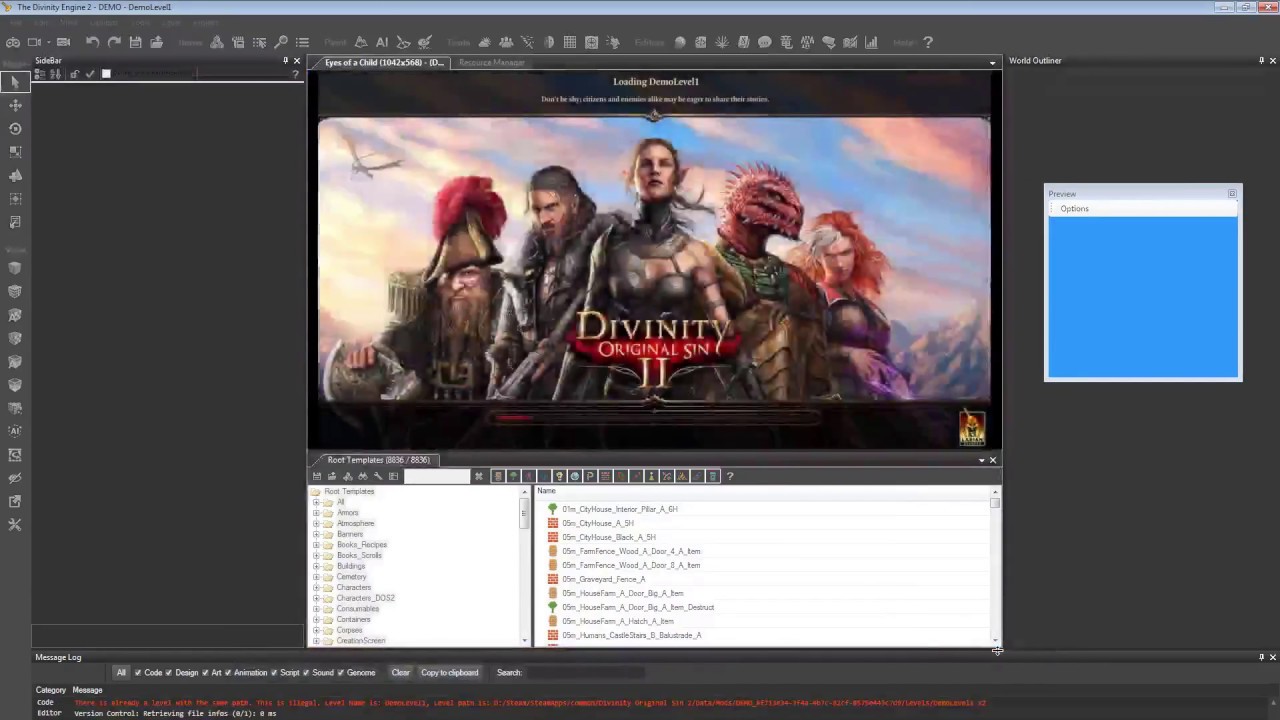Click the binoculars icon in the top toolbar

coord(12,42)
